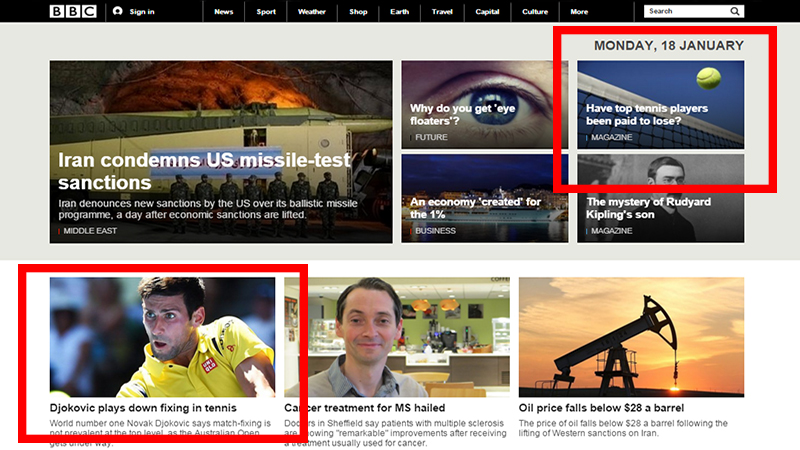Open Culture from the top navigation
This screenshot has width=800, height=450.
[x=536, y=12]
